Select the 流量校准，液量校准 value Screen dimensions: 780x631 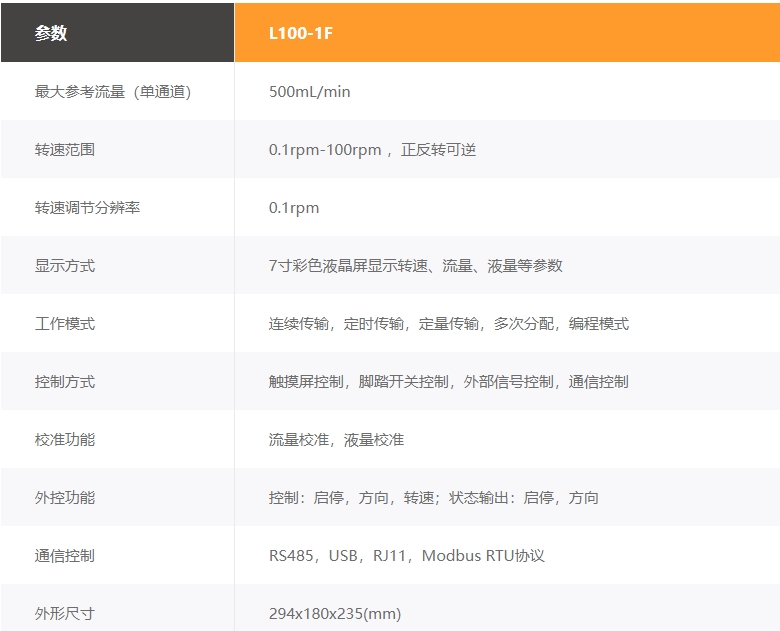[336, 440]
